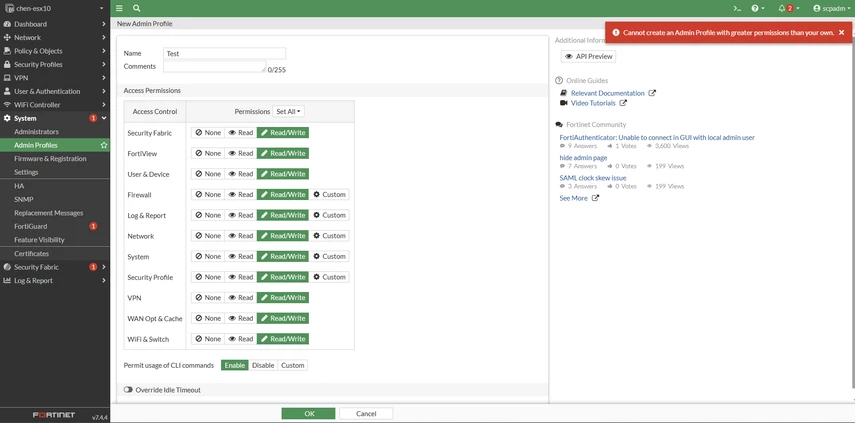
Task: Set System permission to Custom
Action: (329, 256)
